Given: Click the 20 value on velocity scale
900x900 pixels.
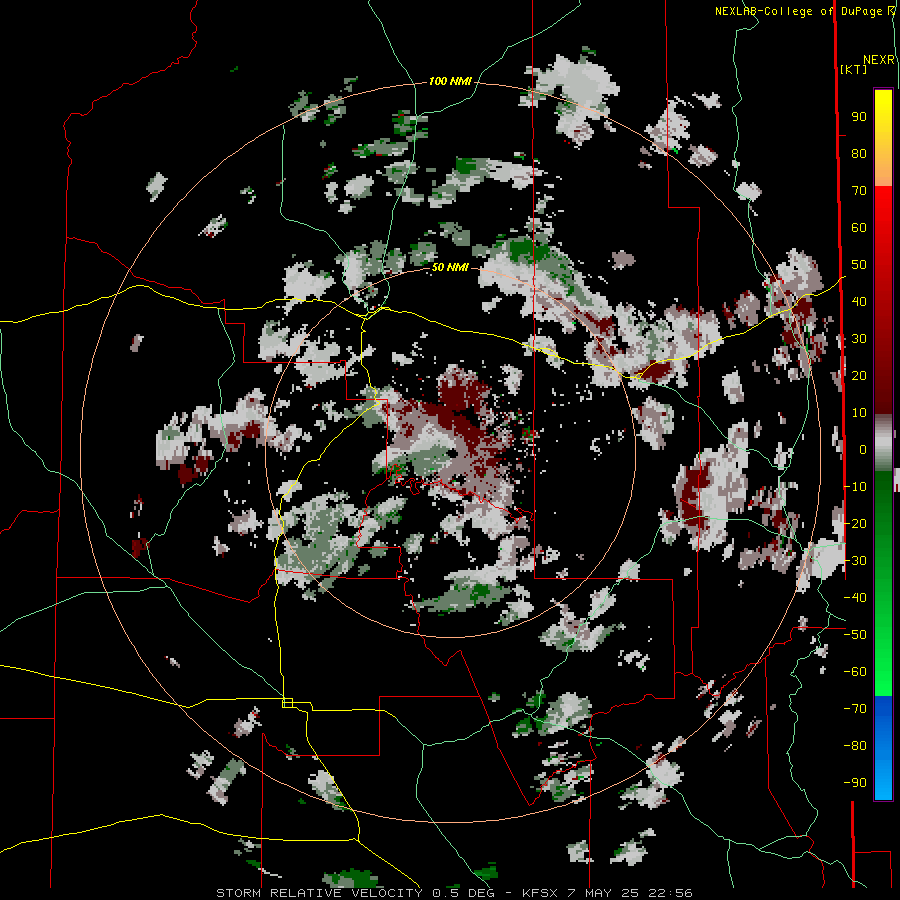Looking at the screenshot, I should click(x=859, y=376).
